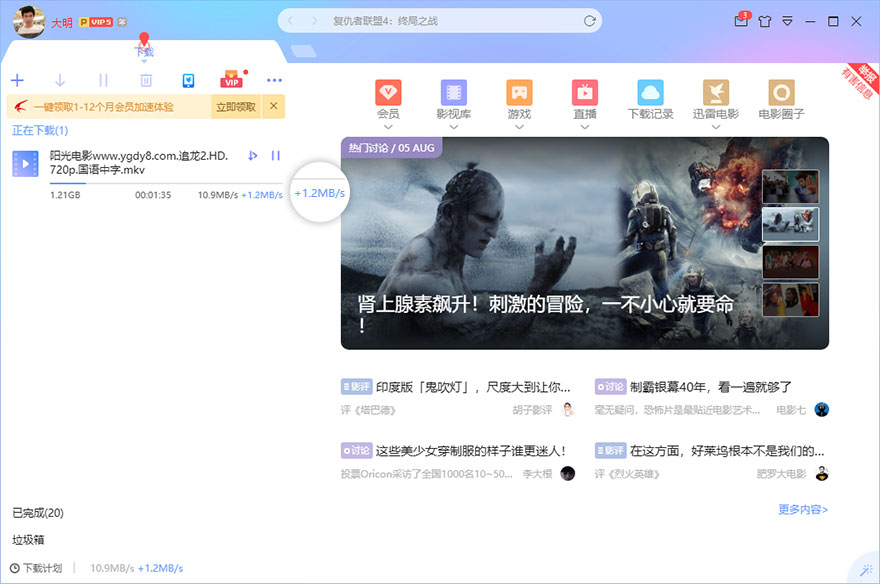Refresh the page with the reload icon
This screenshot has height=584, width=880.
pos(589,21)
